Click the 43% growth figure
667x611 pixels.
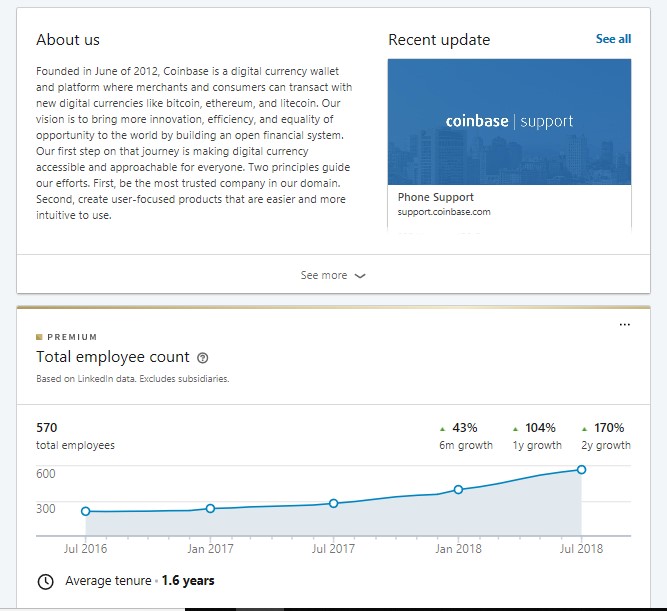[465, 428]
